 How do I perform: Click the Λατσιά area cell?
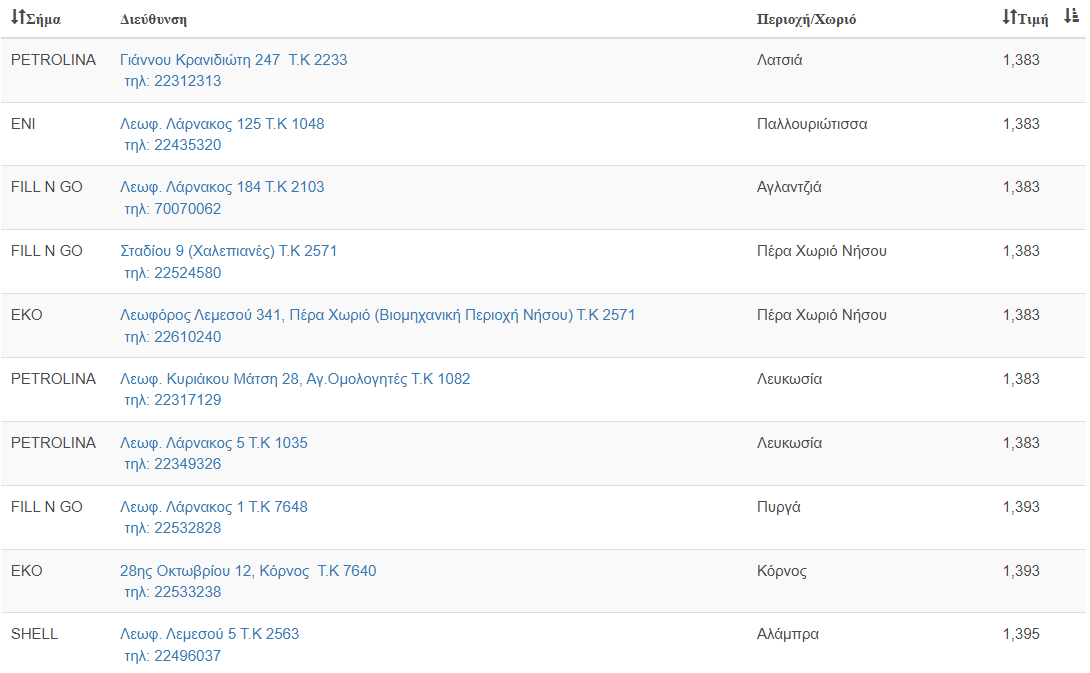point(779,60)
